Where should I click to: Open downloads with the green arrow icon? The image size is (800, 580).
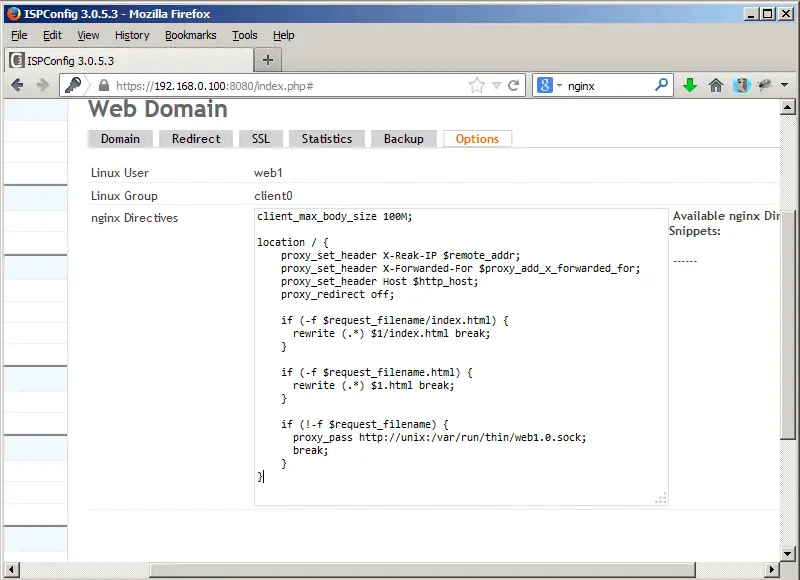pyautogui.click(x=690, y=85)
